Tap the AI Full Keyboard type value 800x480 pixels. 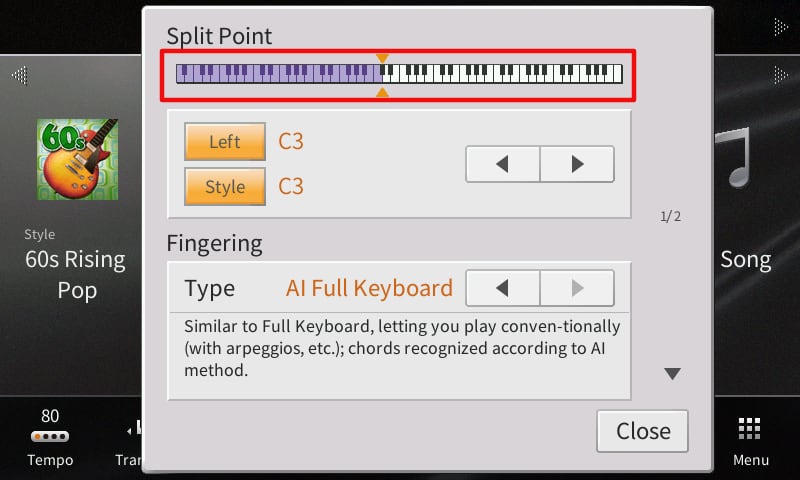(x=369, y=289)
